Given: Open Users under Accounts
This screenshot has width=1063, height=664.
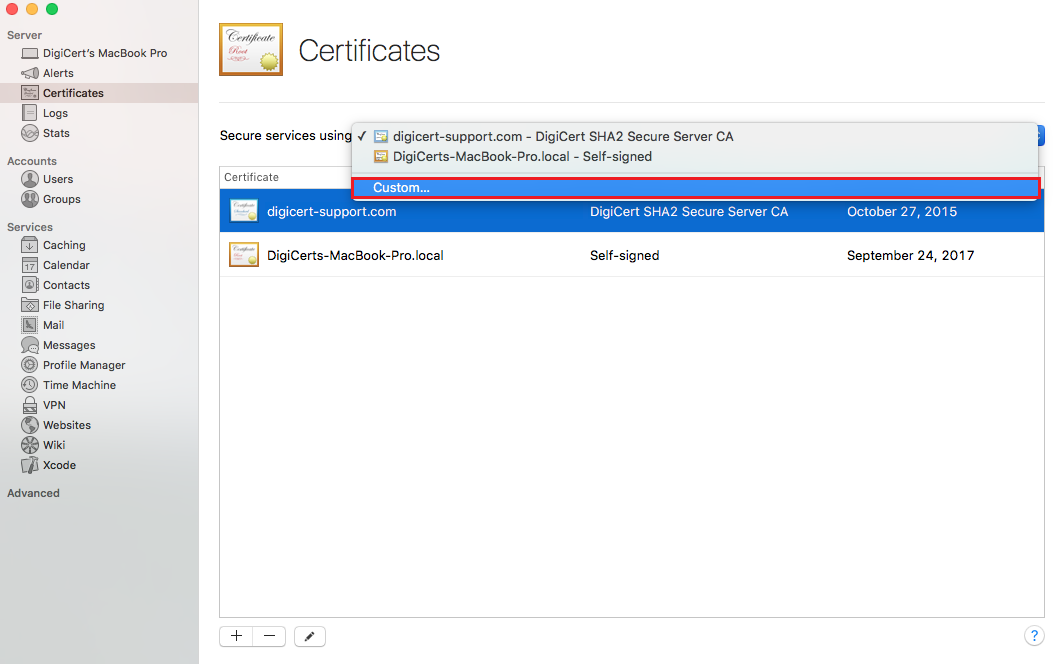Looking at the screenshot, I should pyautogui.click(x=57, y=179).
